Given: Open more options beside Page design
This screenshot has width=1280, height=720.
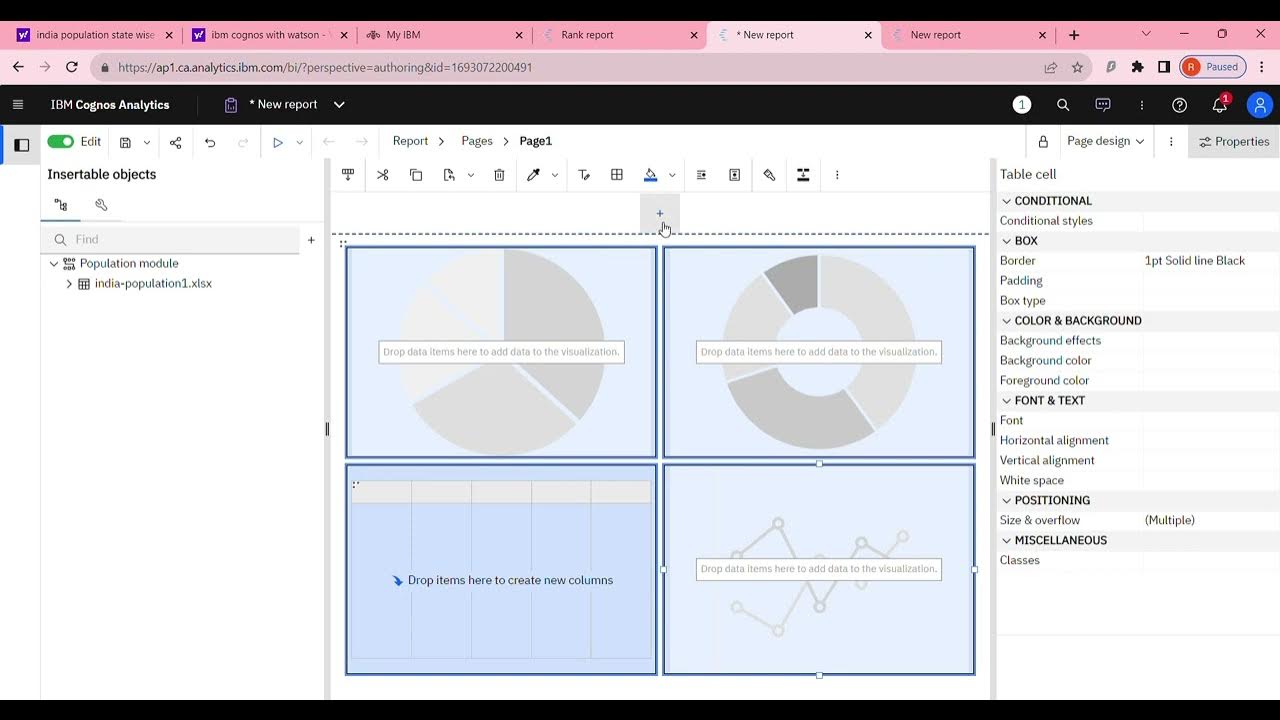Looking at the screenshot, I should (x=1171, y=142).
